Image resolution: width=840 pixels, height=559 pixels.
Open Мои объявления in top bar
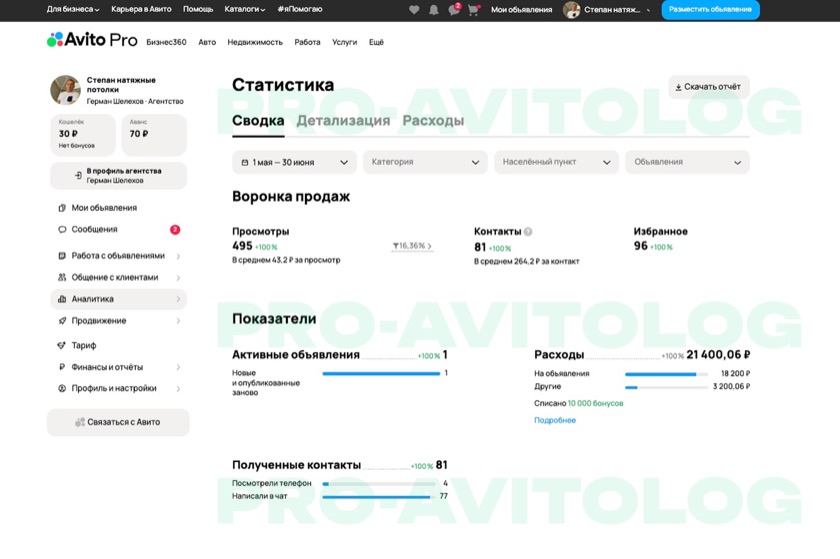click(521, 10)
